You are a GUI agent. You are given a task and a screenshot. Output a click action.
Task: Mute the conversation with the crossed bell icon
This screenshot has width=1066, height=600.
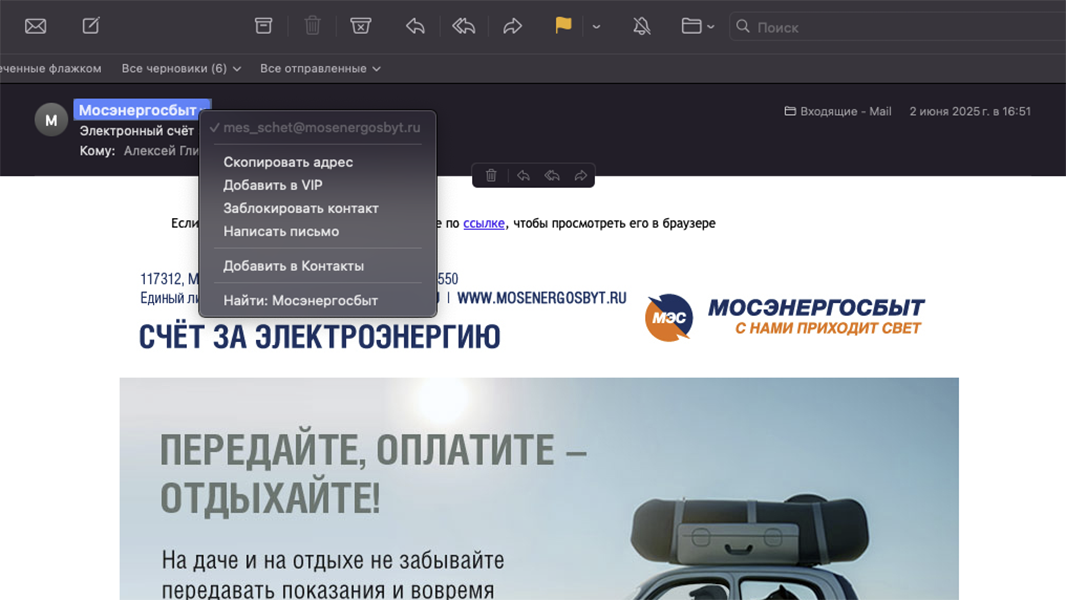point(642,26)
